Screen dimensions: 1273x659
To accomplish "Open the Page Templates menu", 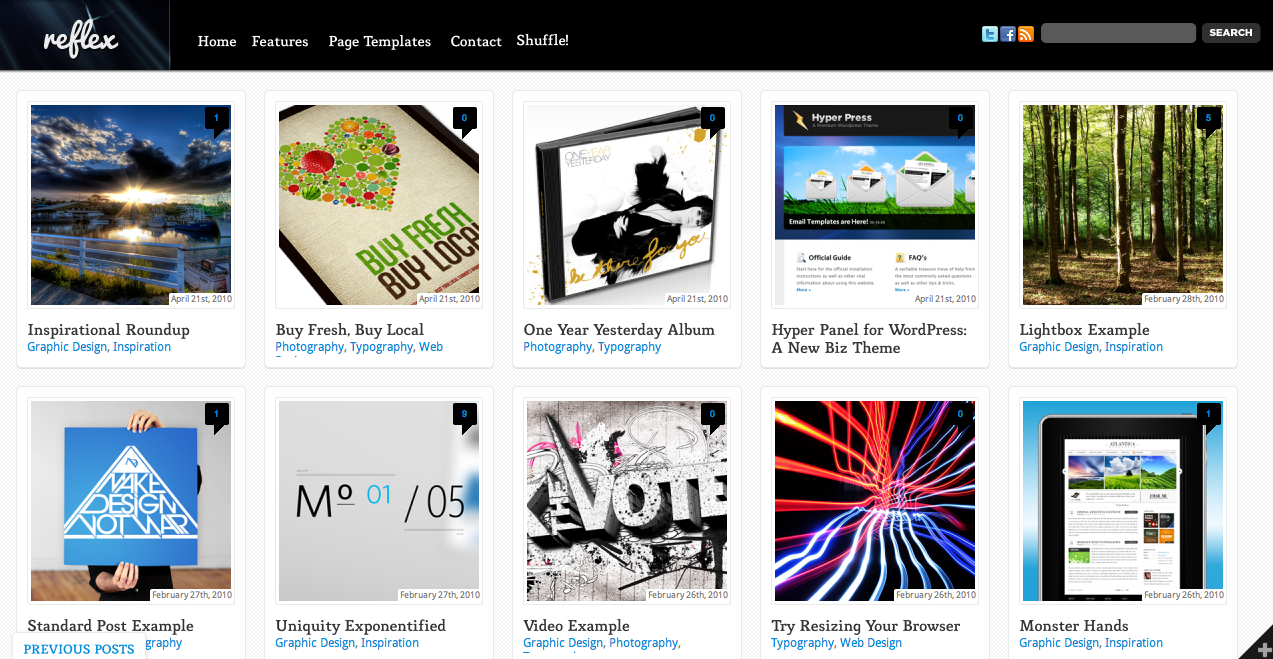I will 379,41.
